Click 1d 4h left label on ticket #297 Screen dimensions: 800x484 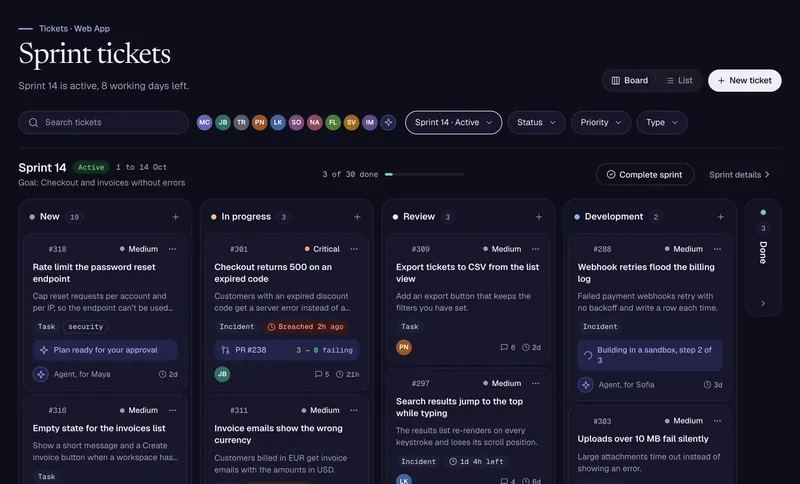[x=476, y=462]
